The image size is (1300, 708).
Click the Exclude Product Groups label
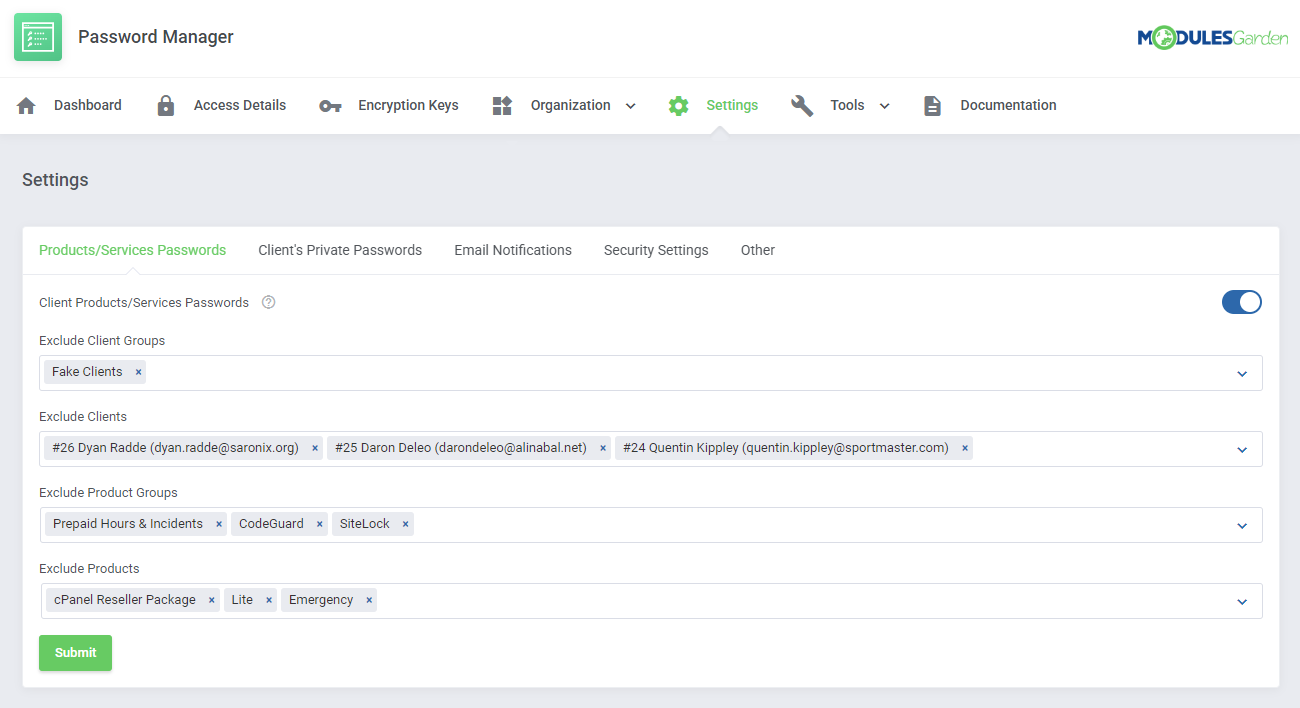coord(108,493)
